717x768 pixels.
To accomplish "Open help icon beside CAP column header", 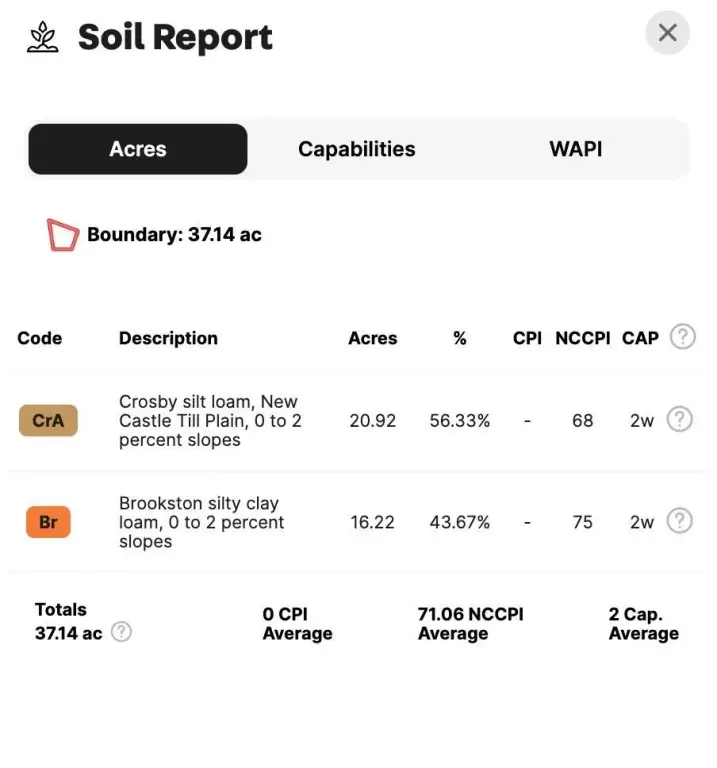I will 682,337.
